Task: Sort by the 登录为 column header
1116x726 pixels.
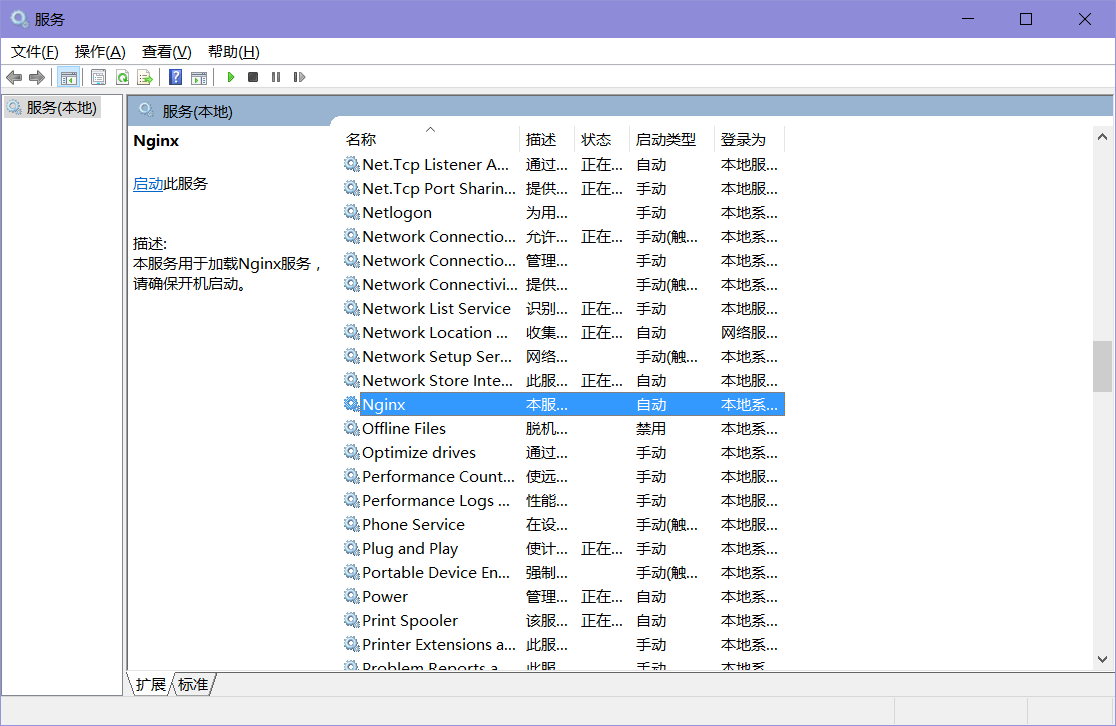Action: (x=749, y=140)
